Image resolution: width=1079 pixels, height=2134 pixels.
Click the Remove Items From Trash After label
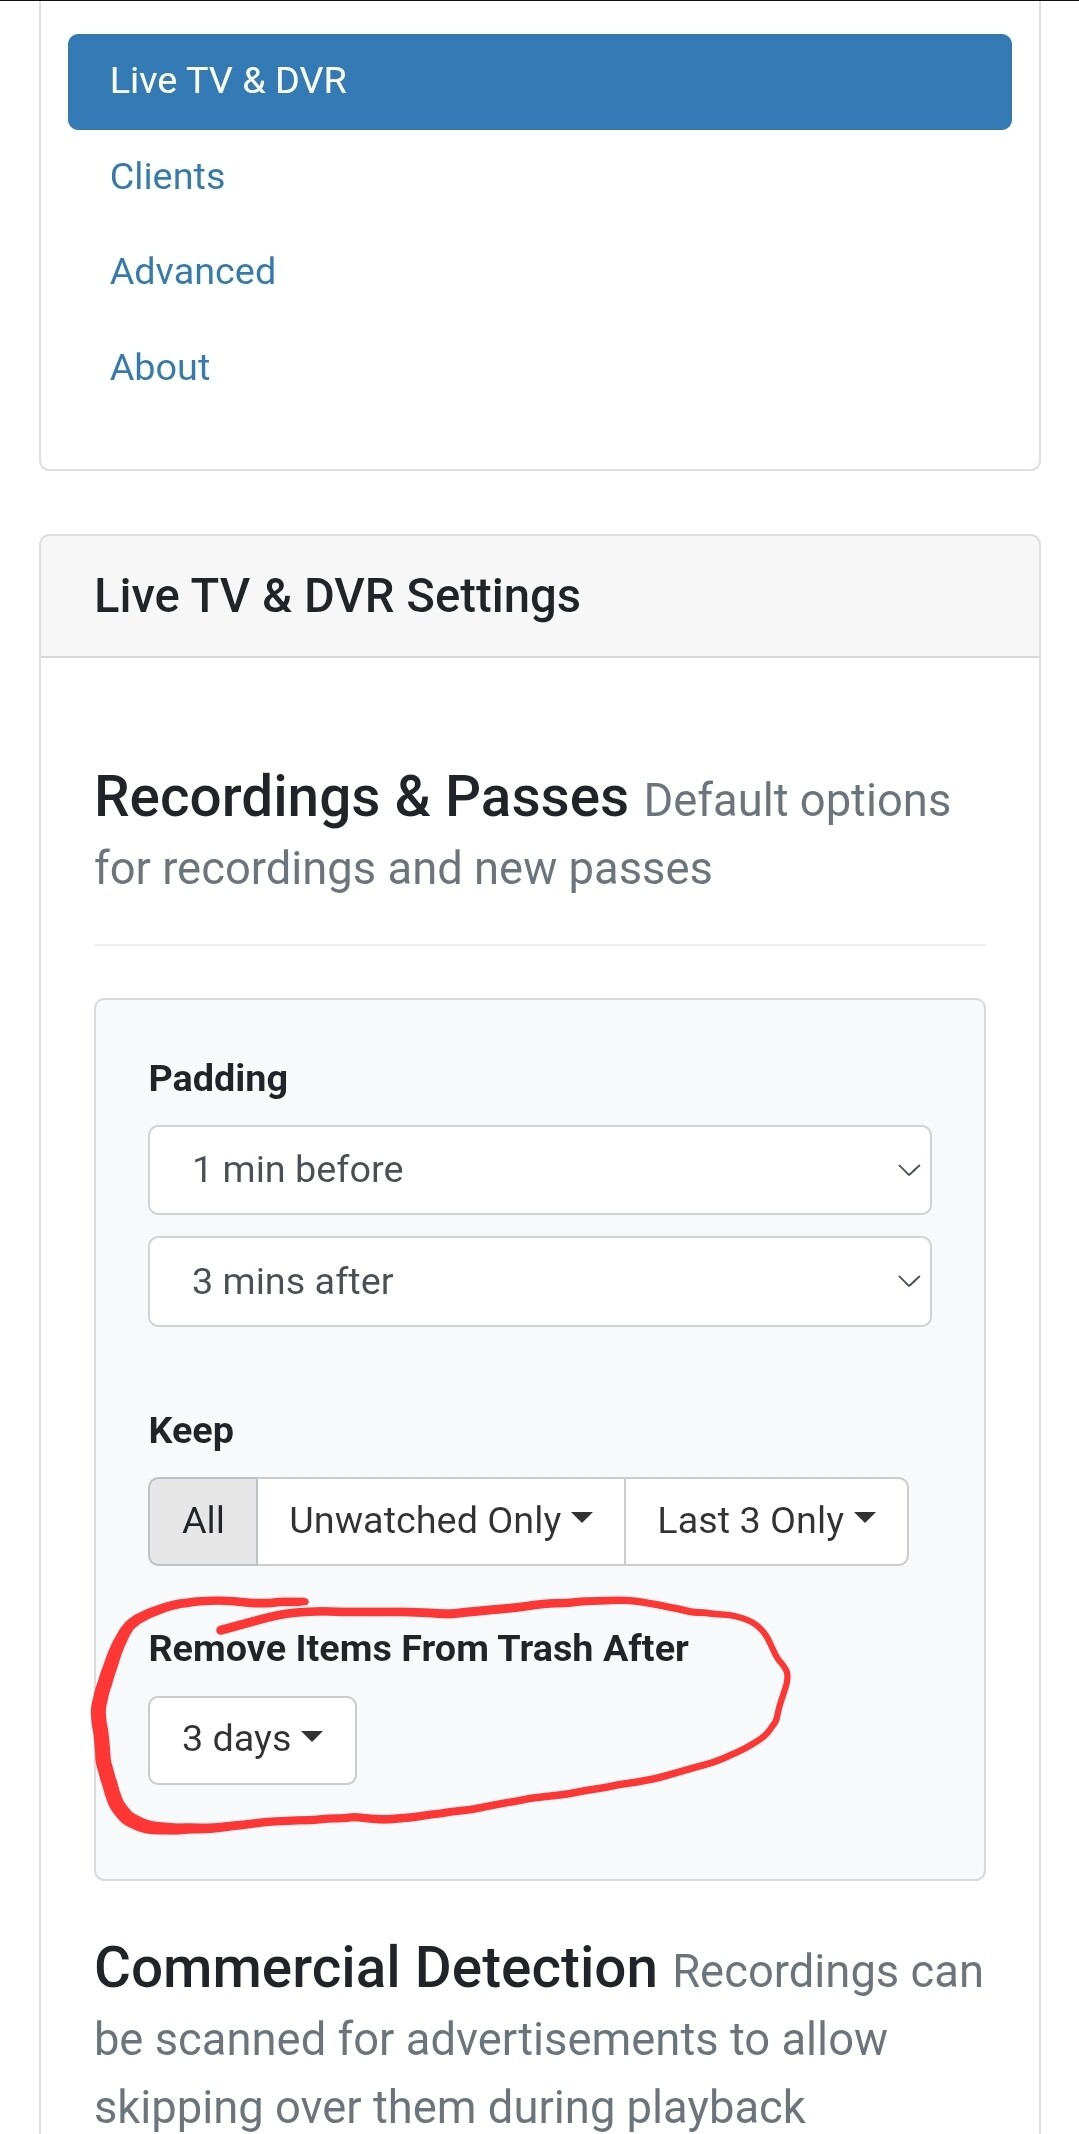click(418, 1648)
